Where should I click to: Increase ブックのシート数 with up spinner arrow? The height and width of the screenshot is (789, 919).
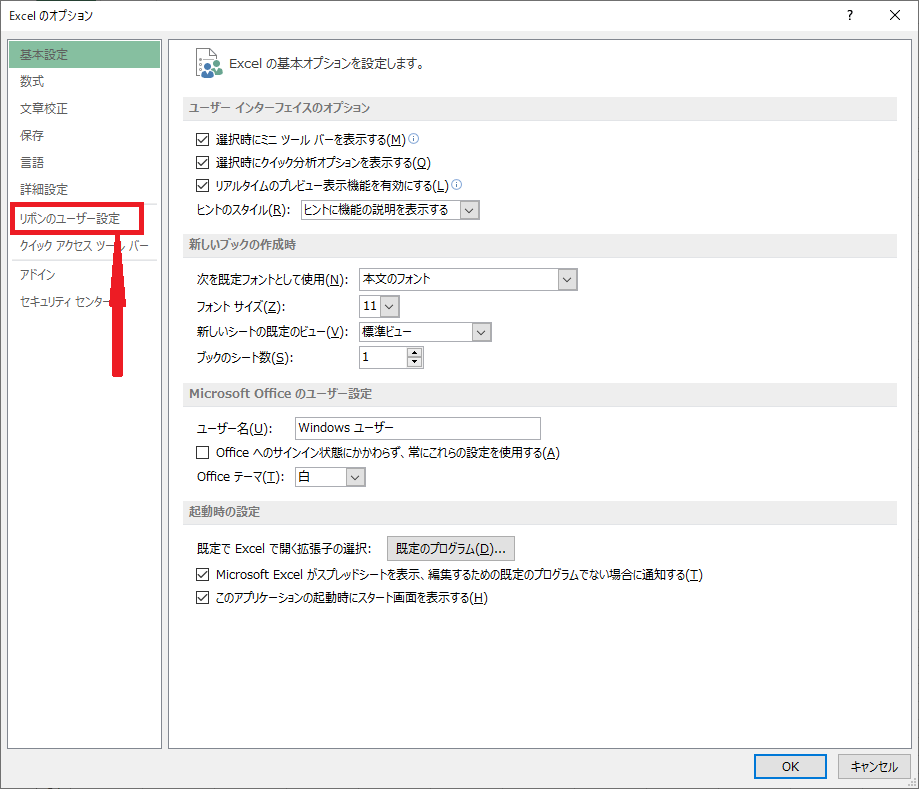coord(414,352)
